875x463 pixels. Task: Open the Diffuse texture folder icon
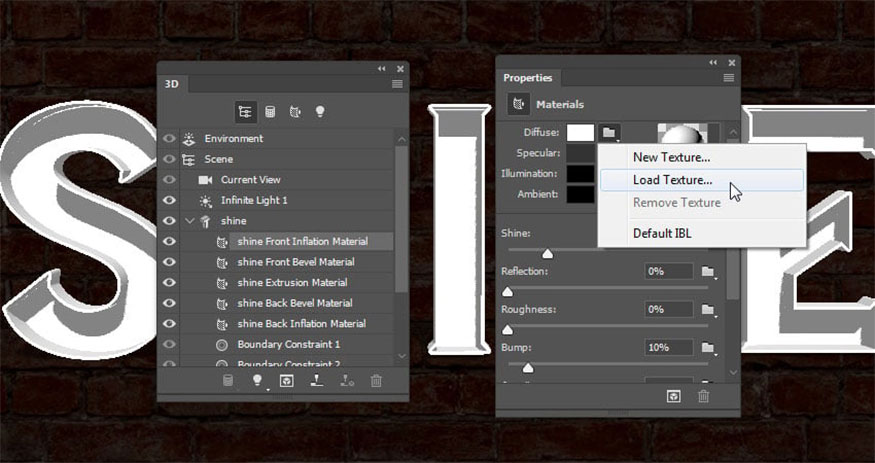point(610,132)
